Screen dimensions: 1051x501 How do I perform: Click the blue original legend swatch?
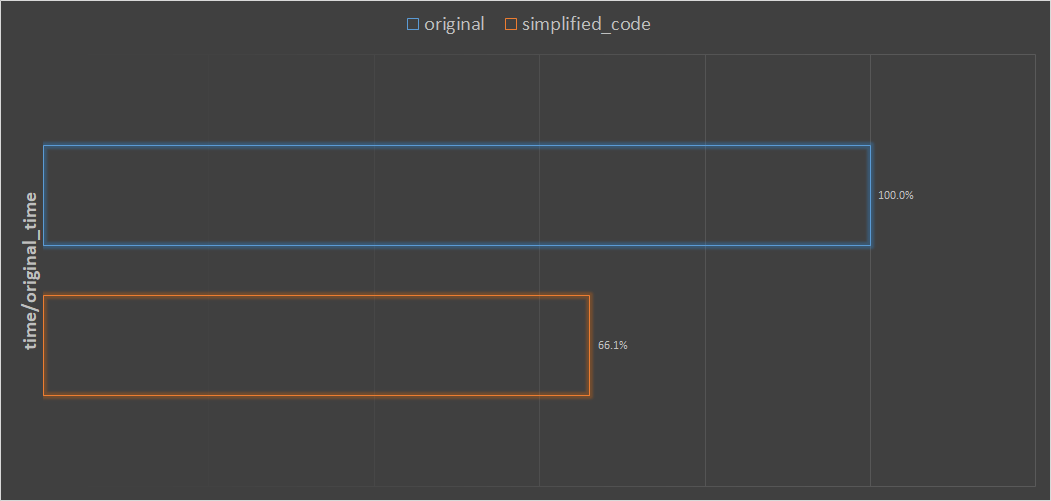pos(413,25)
